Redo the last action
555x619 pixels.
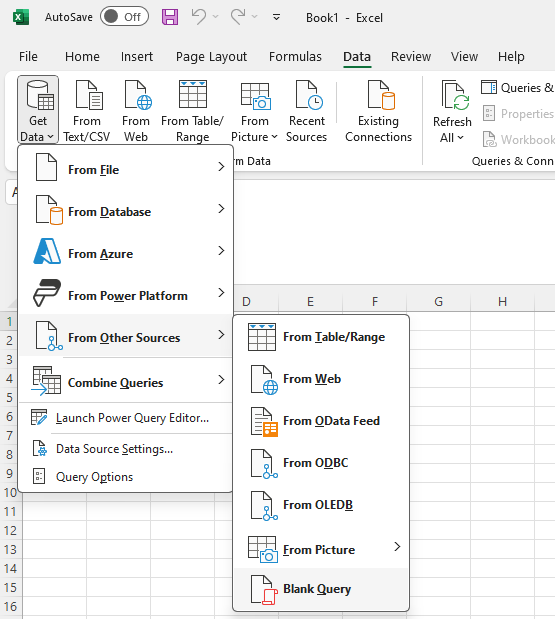coord(238,17)
